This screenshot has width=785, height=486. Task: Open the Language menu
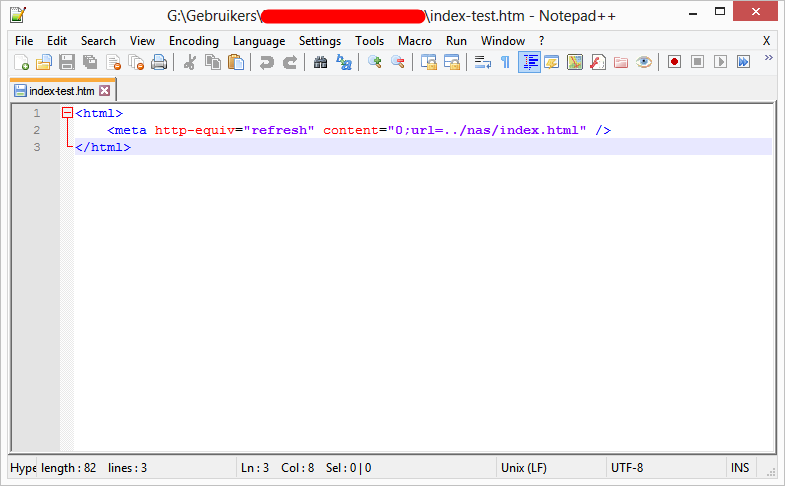click(x=259, y=41)
